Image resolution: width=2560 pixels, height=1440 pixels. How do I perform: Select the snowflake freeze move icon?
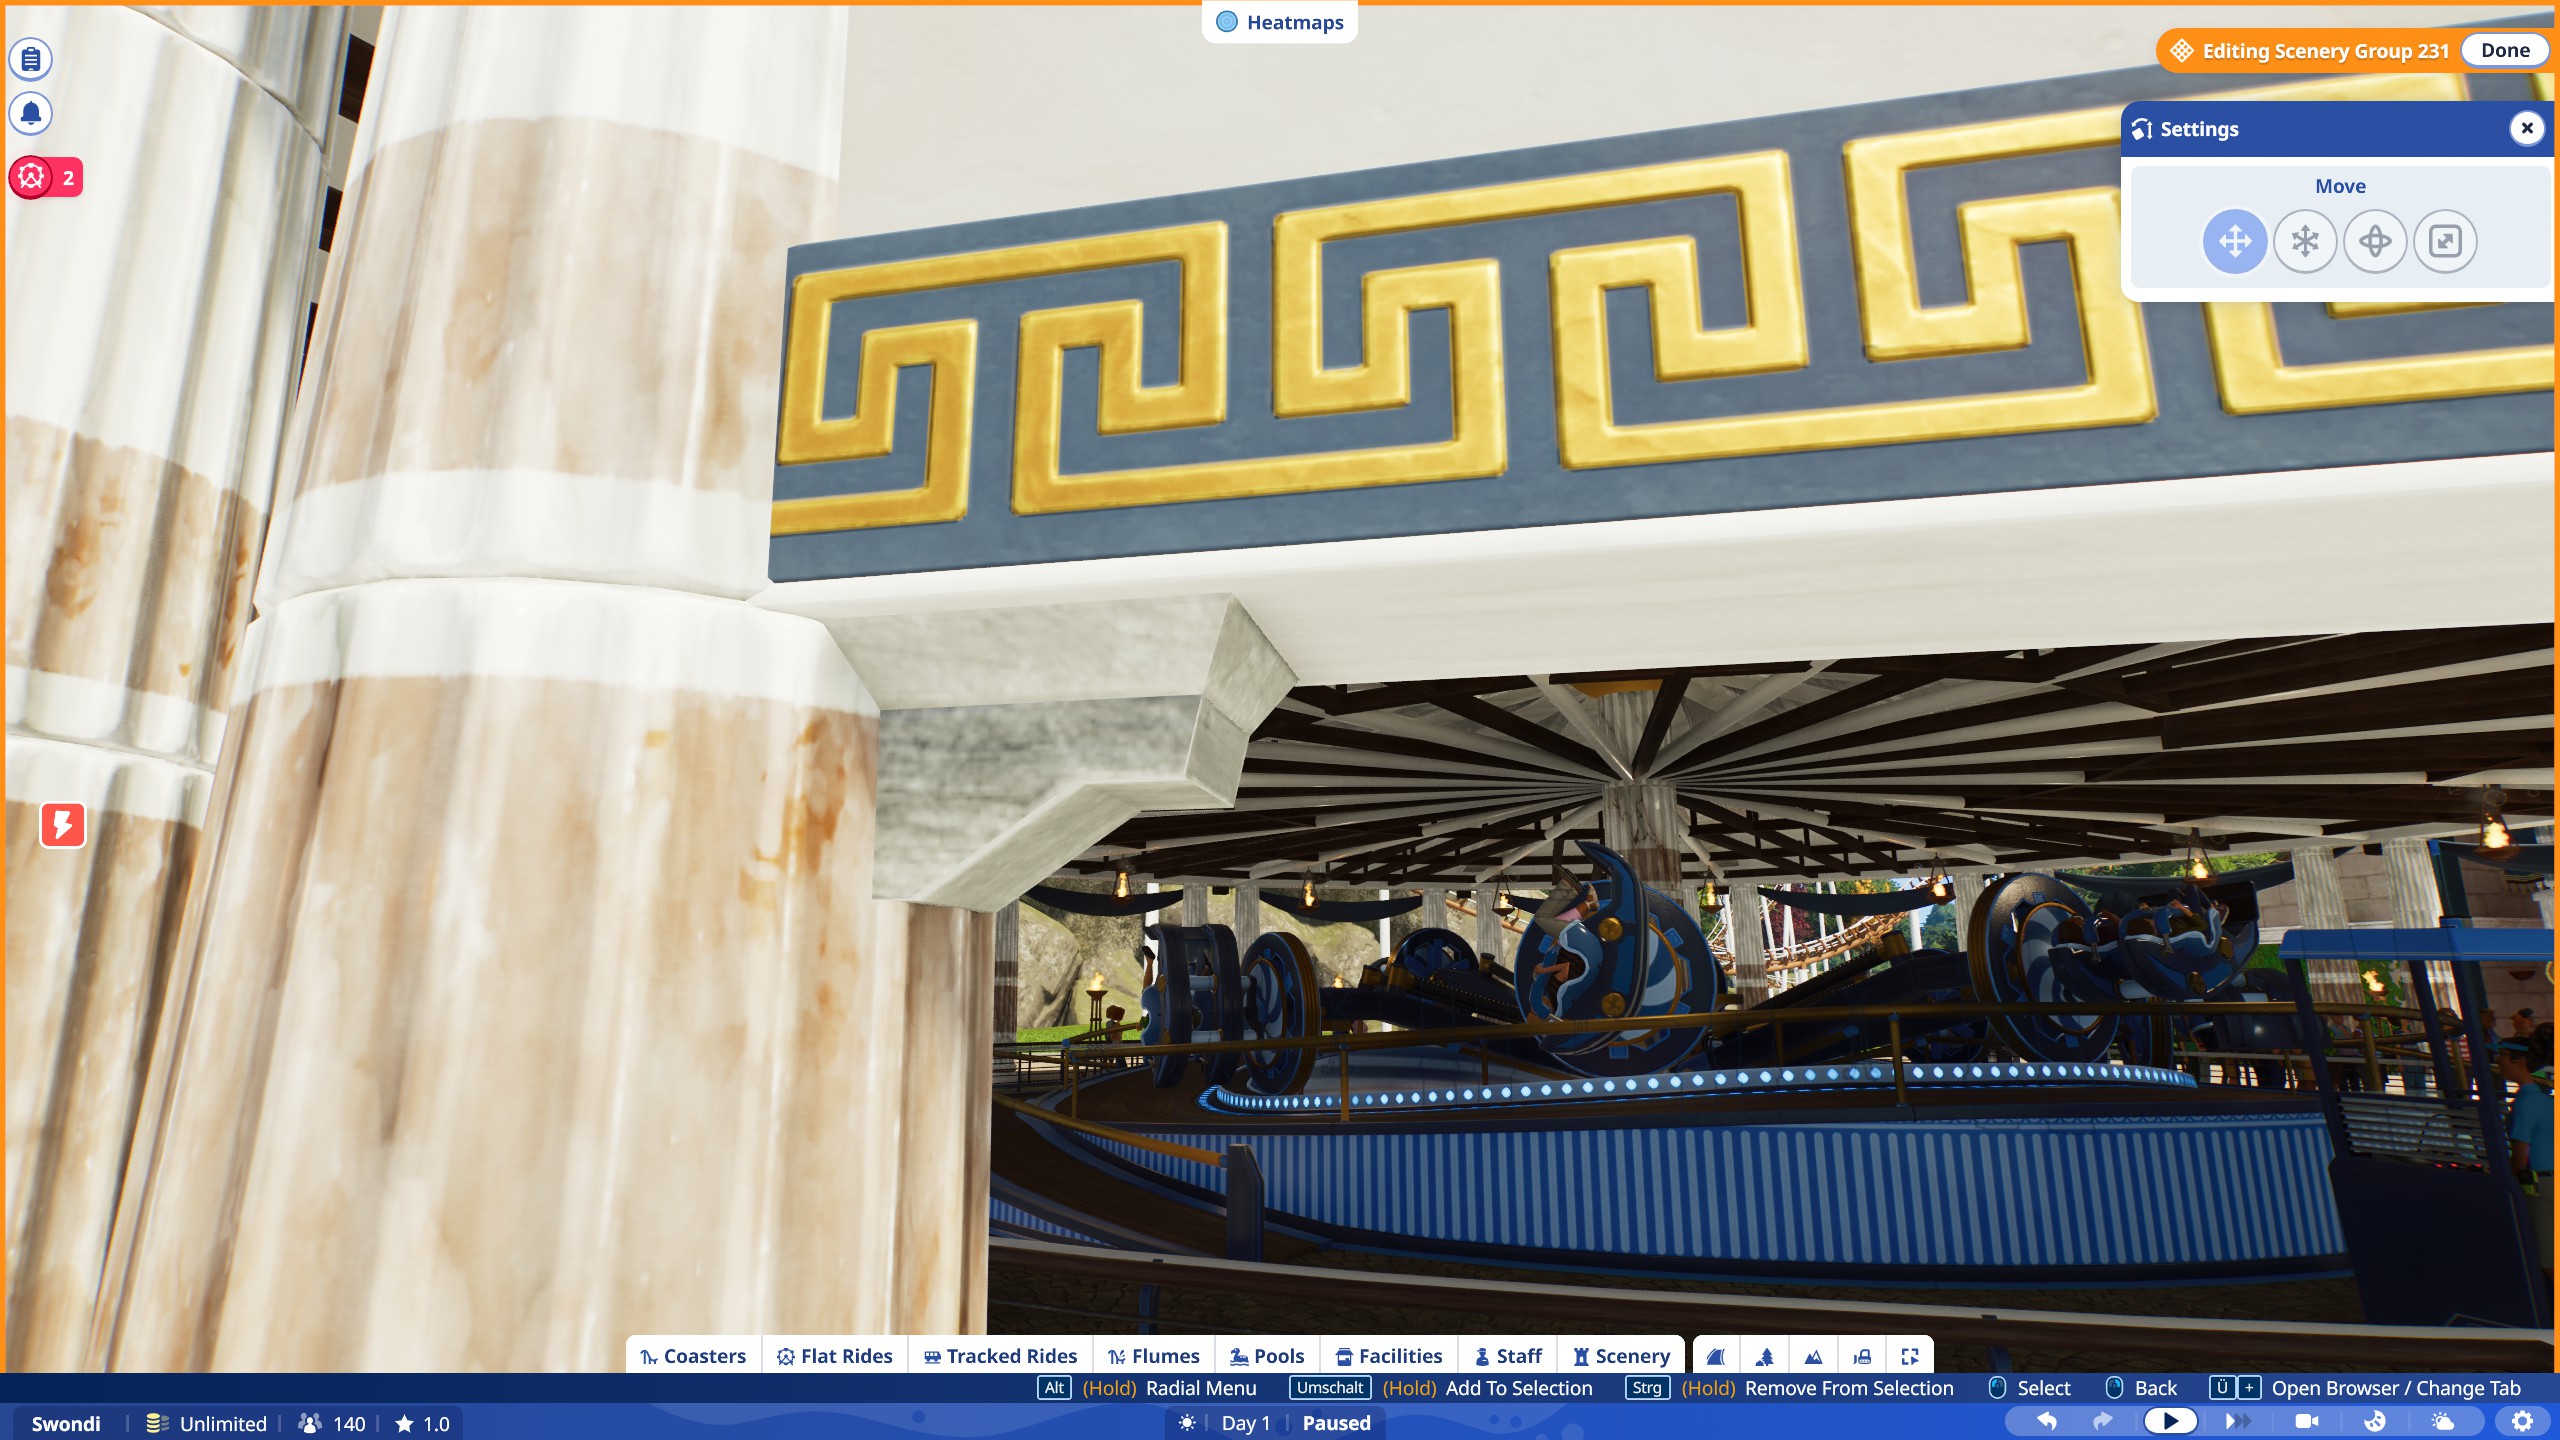(2305, 241)
